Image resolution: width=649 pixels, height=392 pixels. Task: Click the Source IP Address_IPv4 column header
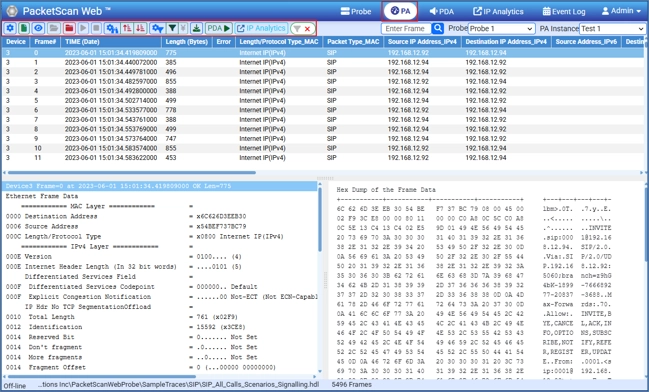point(422,42)
